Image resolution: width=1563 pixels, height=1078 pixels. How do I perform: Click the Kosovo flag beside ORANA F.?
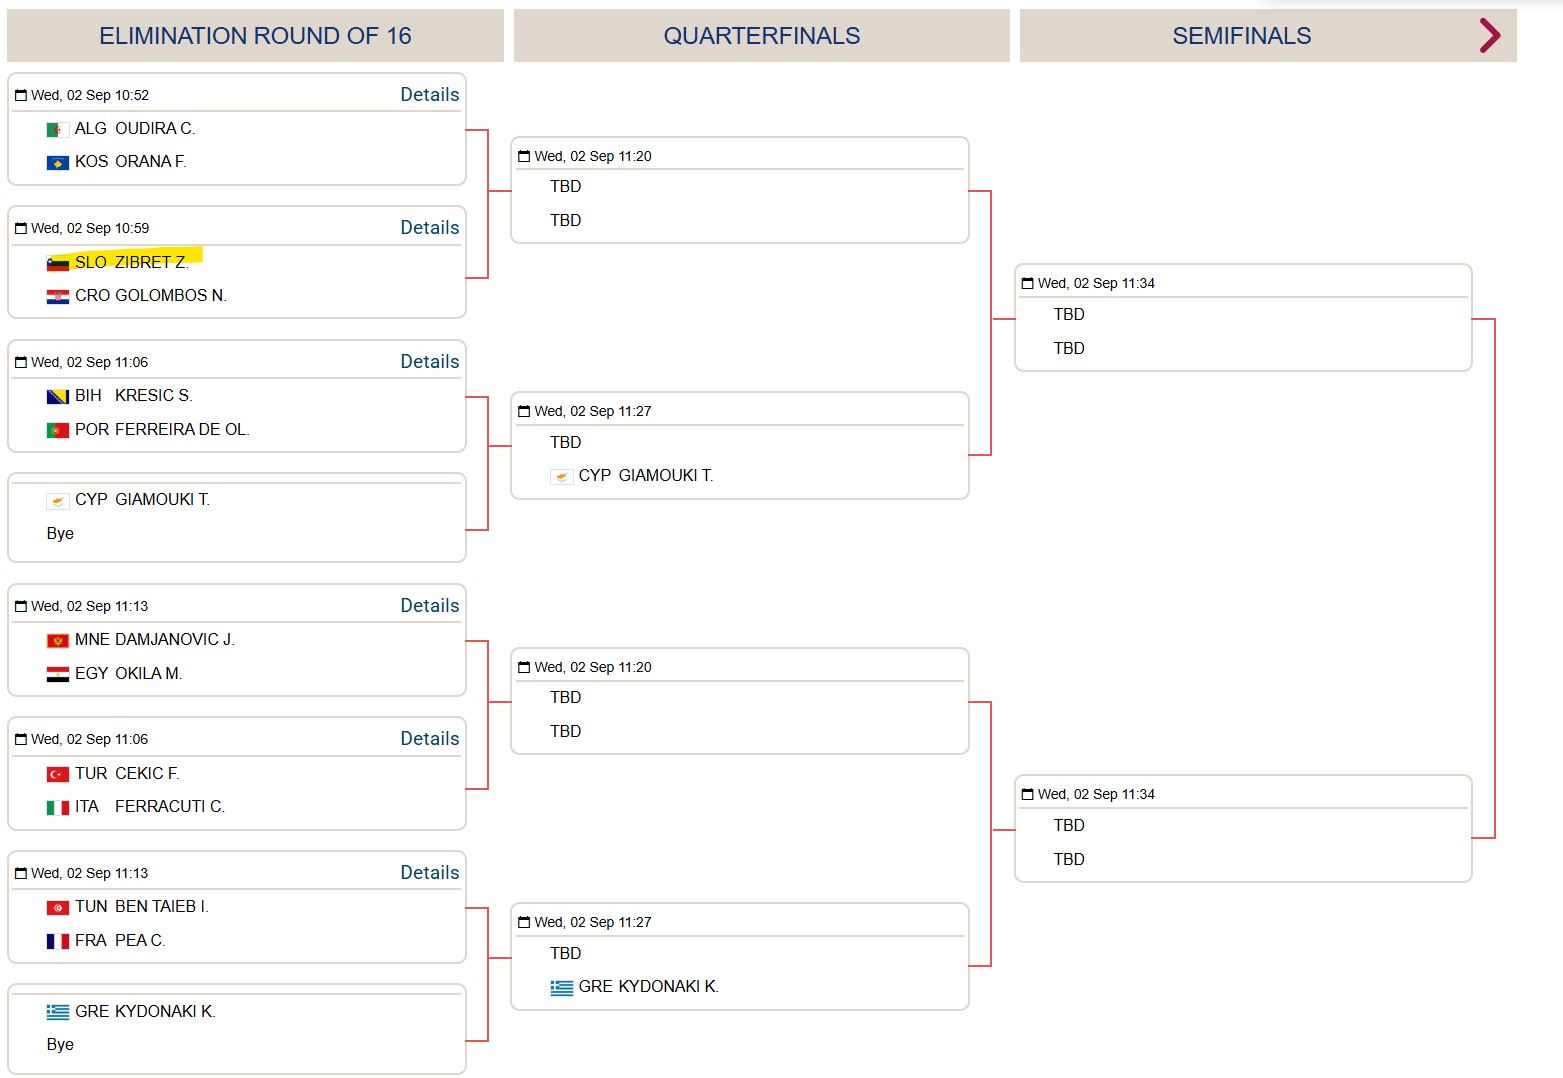pyautogui.click(x=58, y=163)
